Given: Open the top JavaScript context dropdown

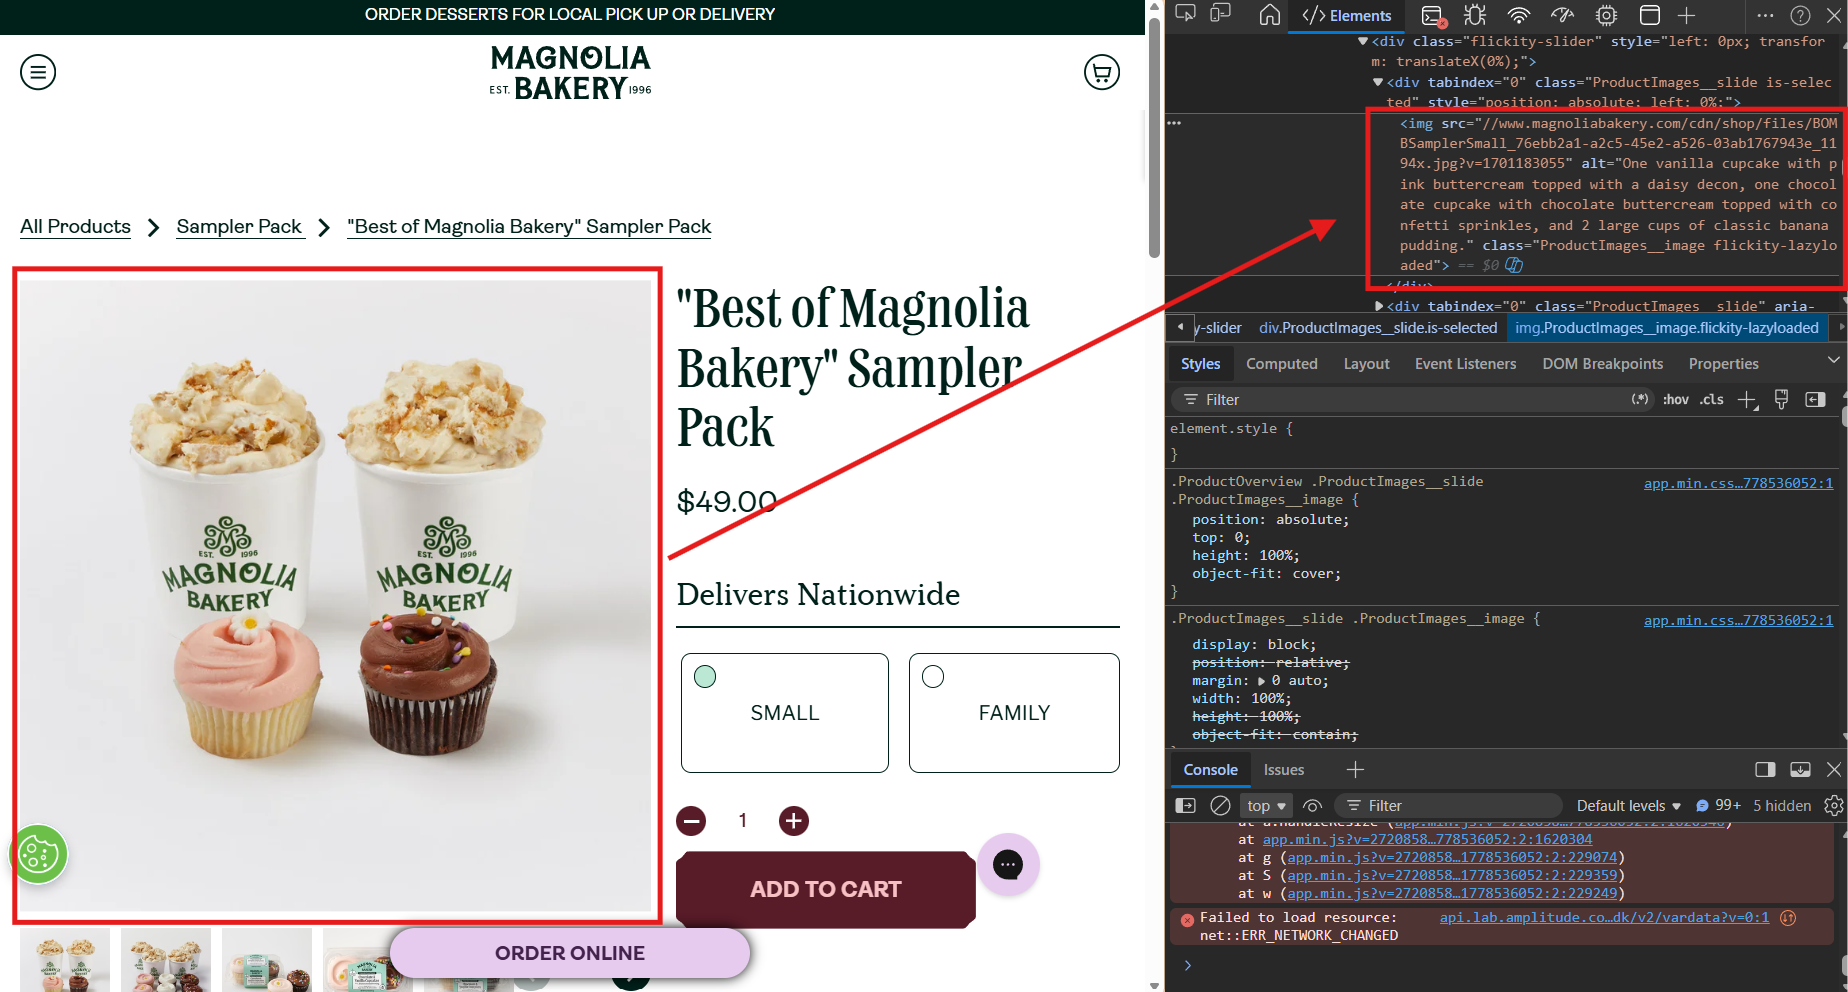Looking at the screenshot, I should 1266,805.
